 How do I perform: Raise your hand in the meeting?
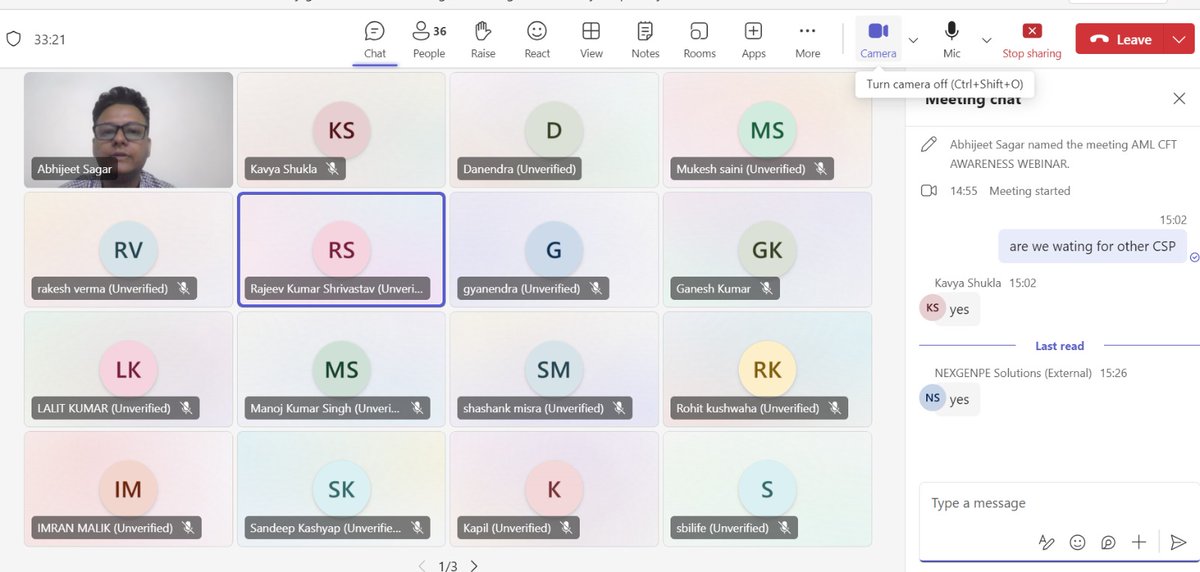click(x=483, y=40)
